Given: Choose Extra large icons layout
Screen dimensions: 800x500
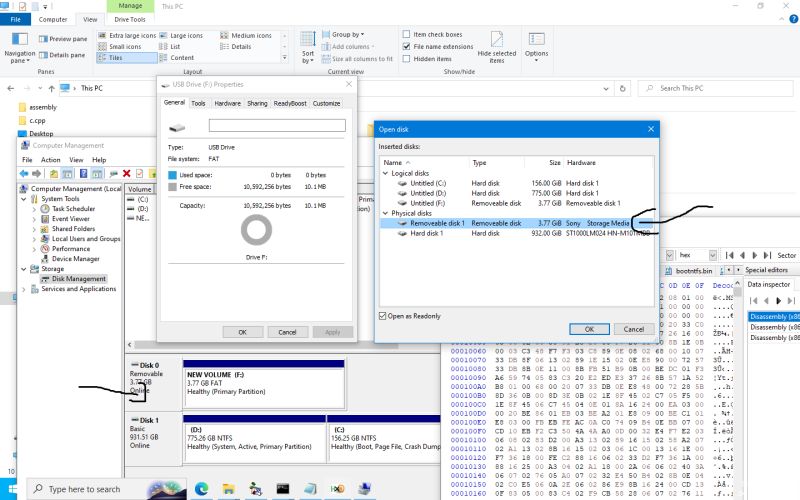Looking at the screenshot, I should [127, 35].
